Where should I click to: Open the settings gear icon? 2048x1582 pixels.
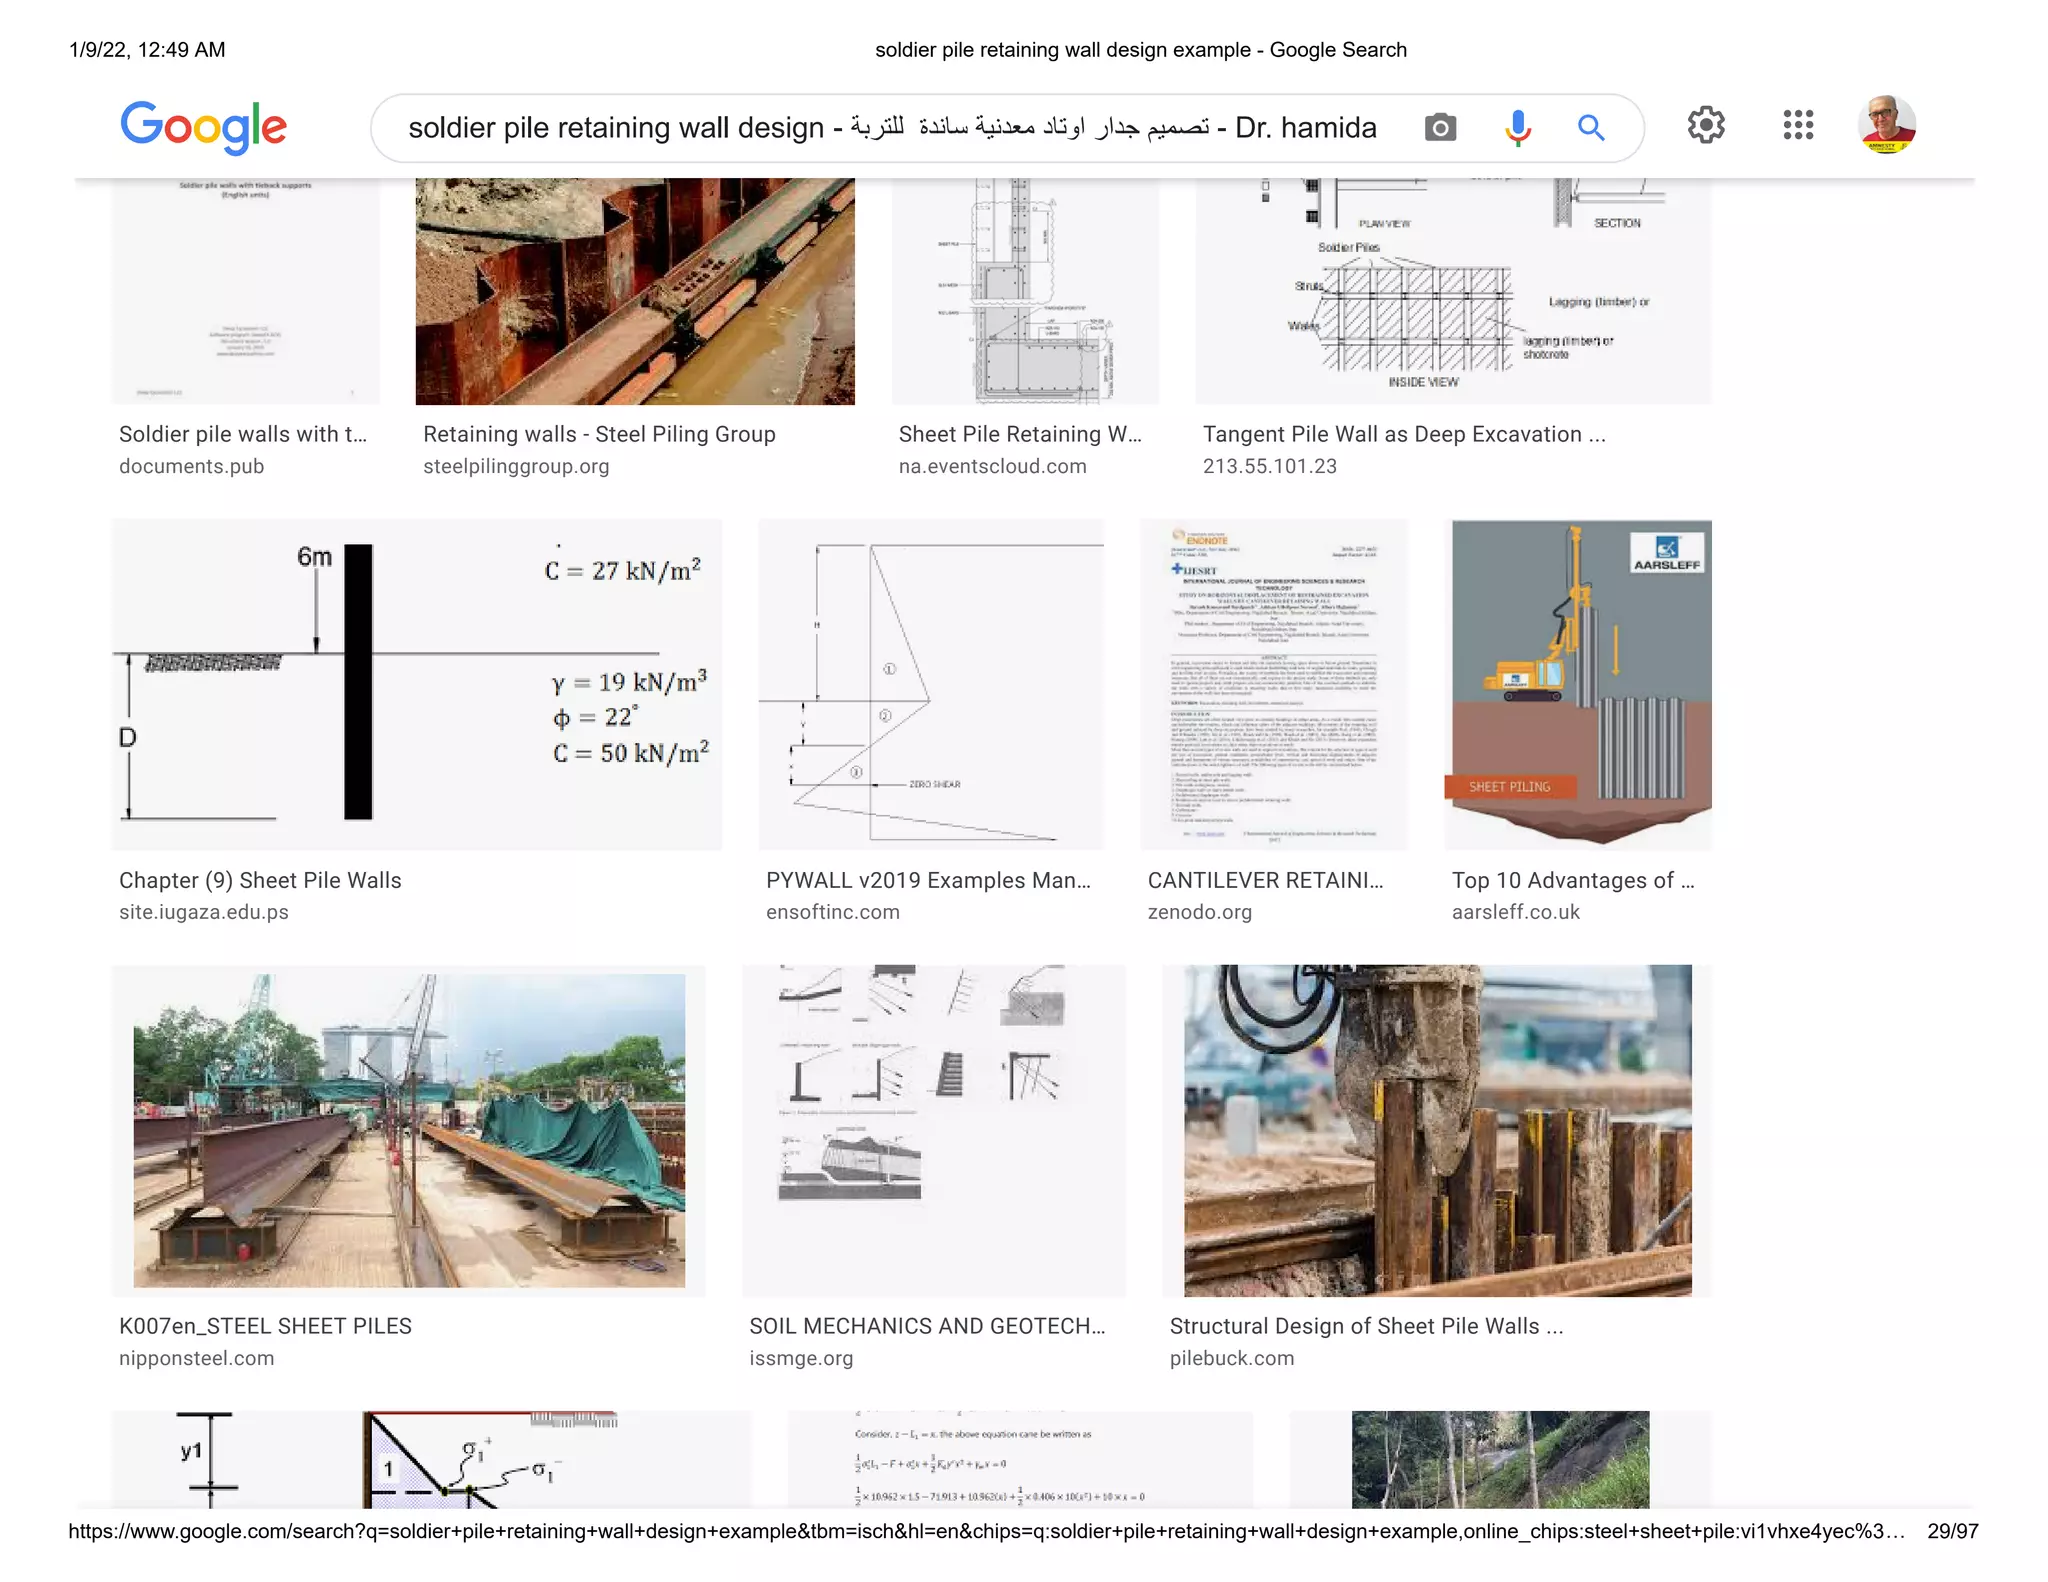[1705, 125]
